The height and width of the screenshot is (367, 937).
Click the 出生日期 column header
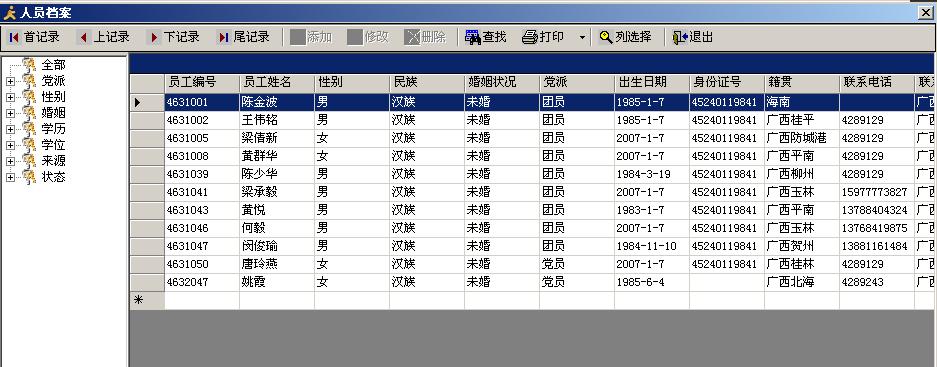coord(652,83)
